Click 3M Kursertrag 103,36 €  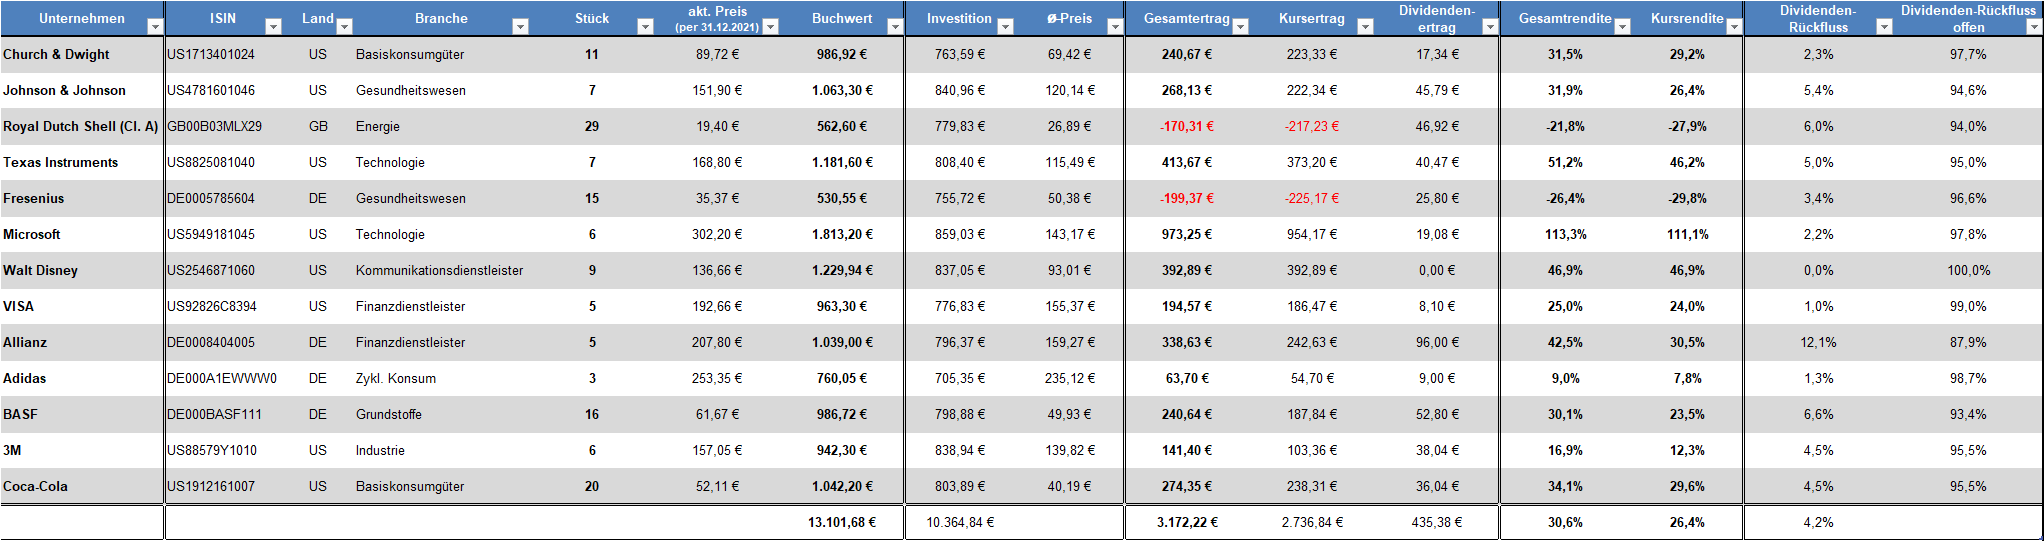coord(1312,450)
